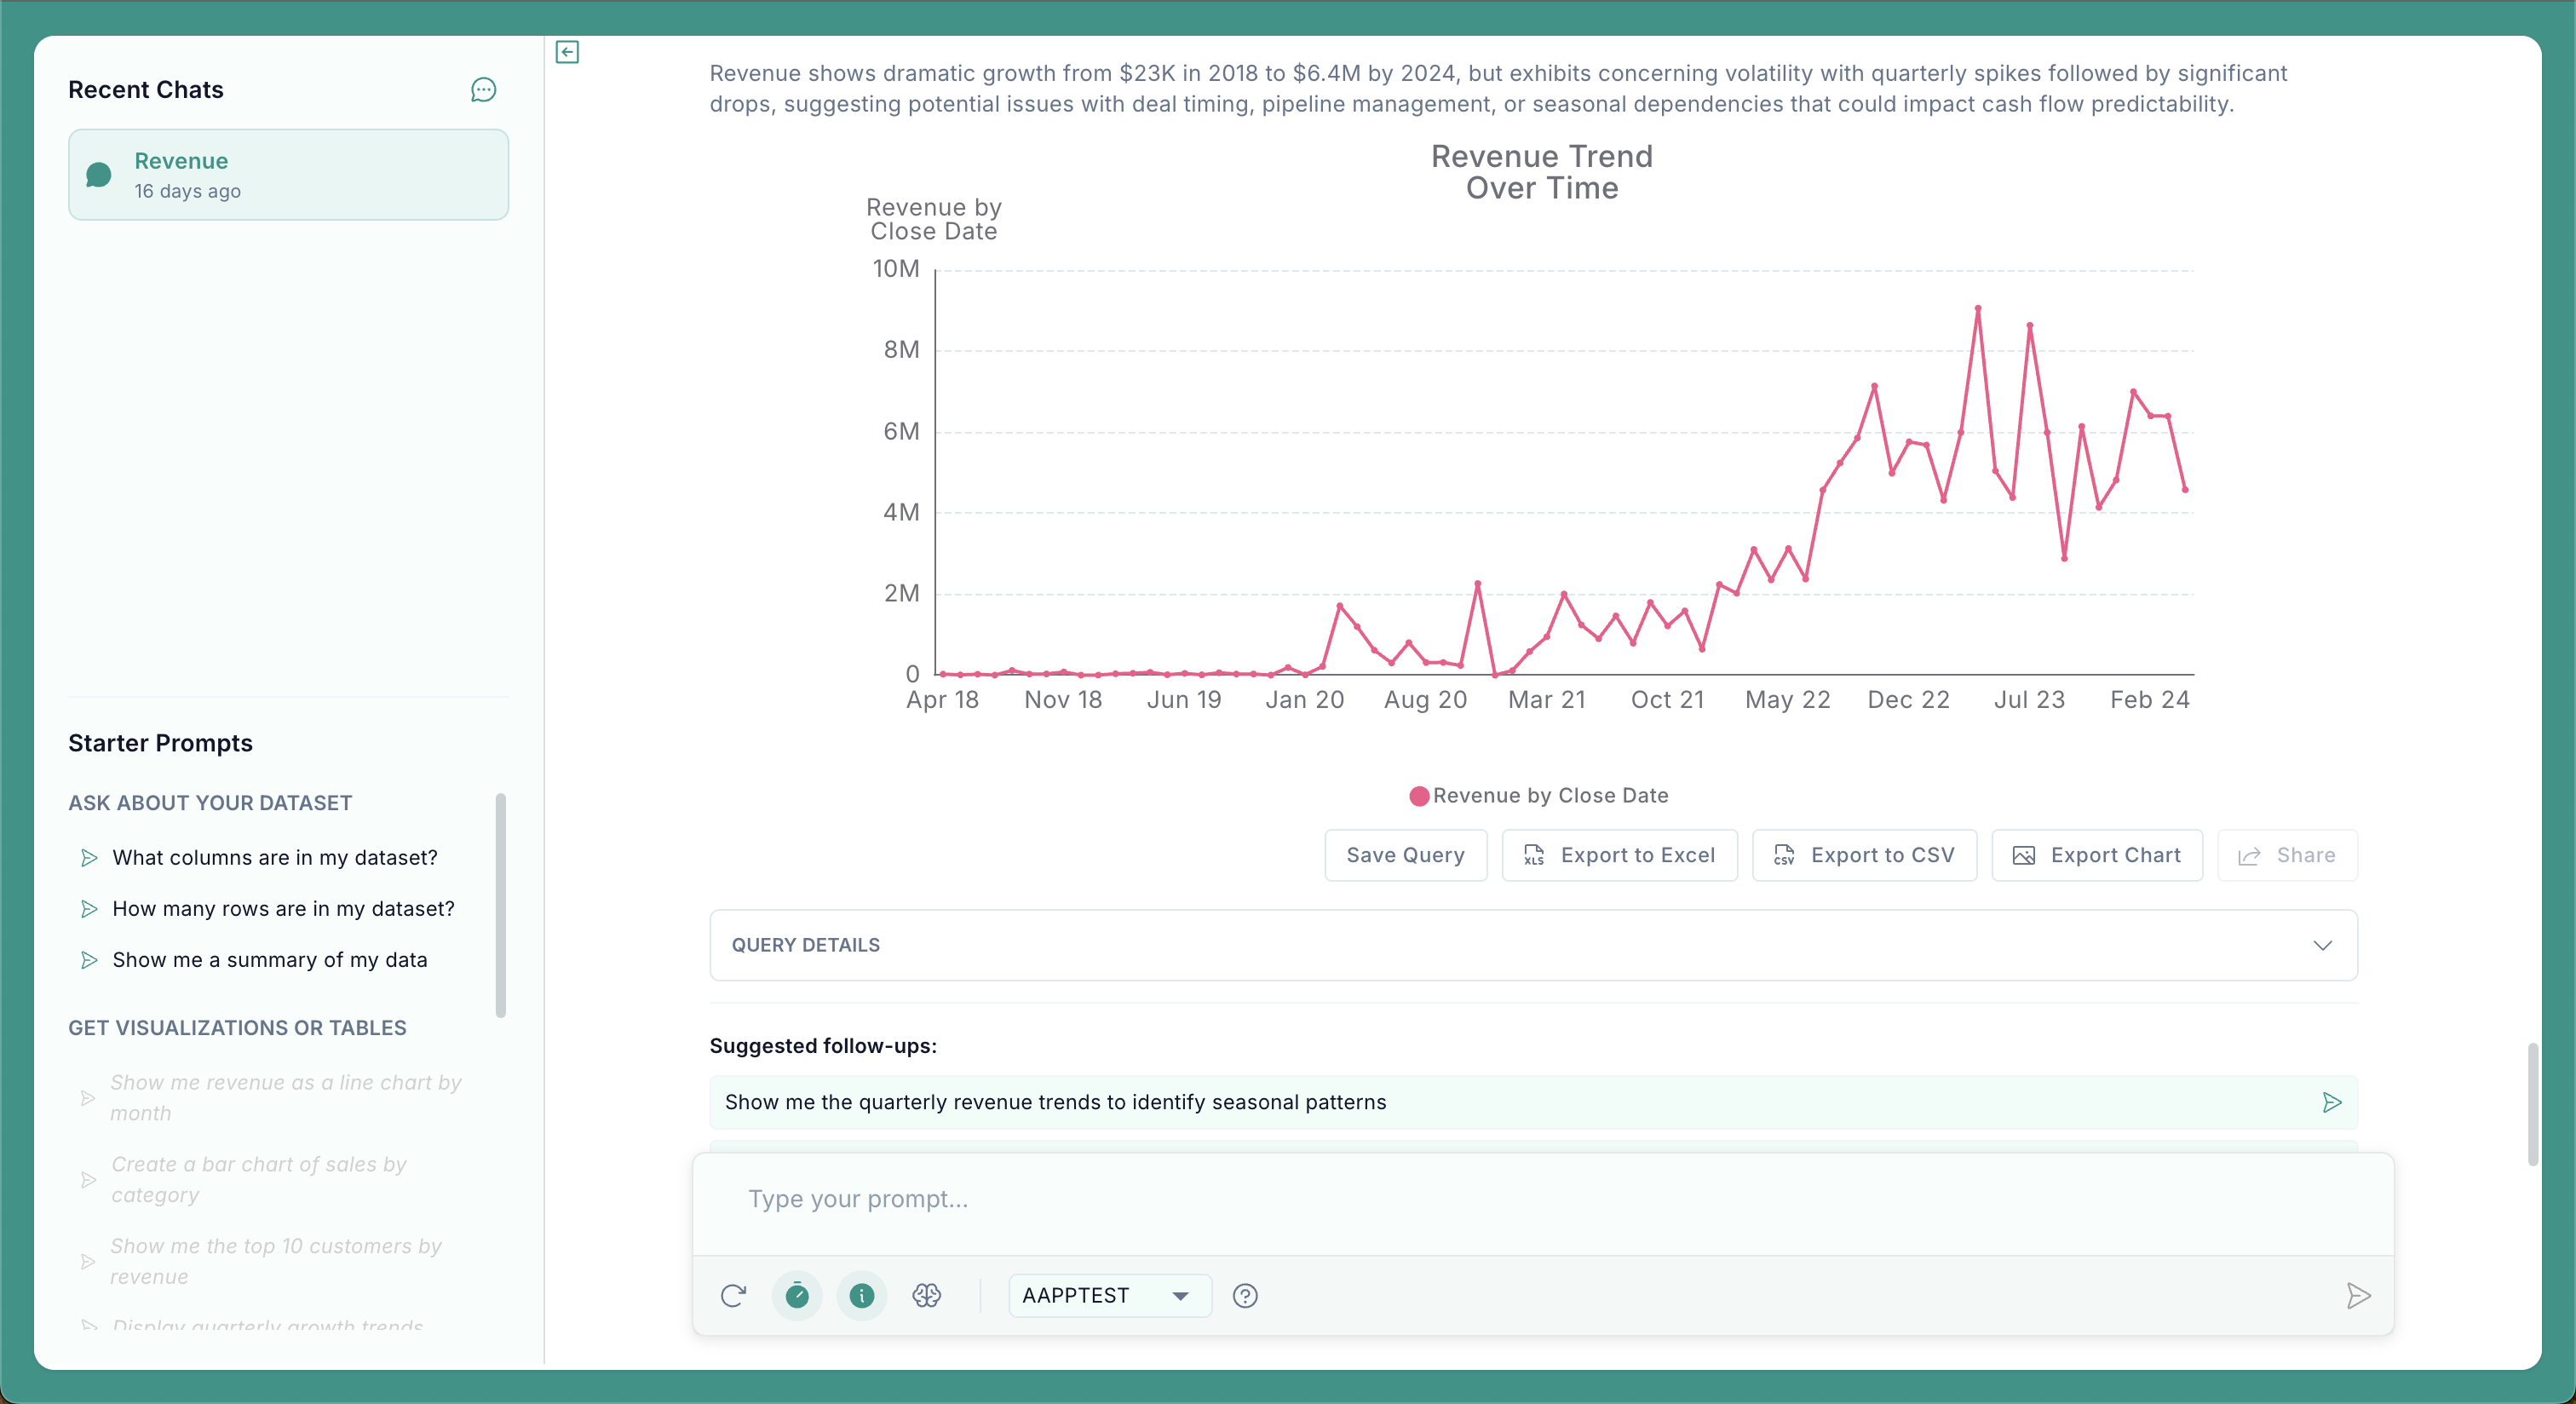Image resolution: width=2576 pixels, height=1404 pixels.
Task: Send the quarterly revenue trends follow-up arrow
Action: click(2331, 1102)
